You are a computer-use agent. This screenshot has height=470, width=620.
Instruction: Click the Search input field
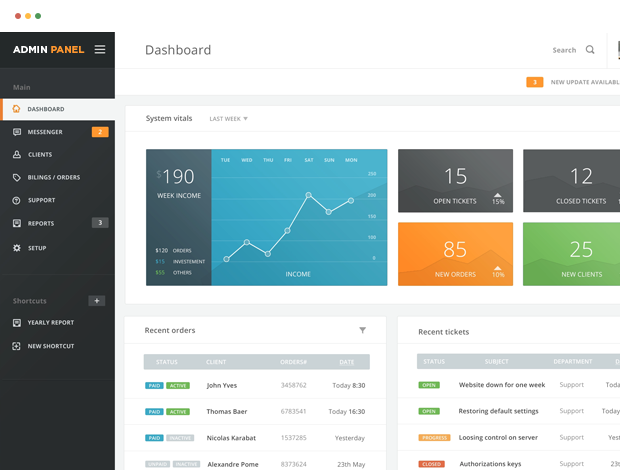coord(563,50)
